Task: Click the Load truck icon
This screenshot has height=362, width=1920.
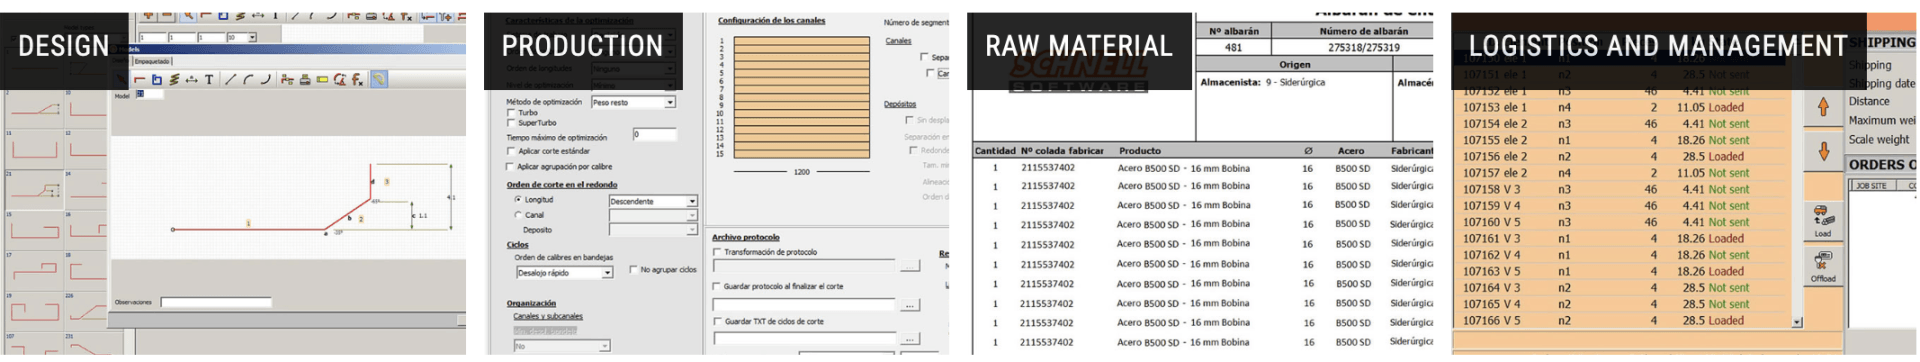Action: point(1823,220)
